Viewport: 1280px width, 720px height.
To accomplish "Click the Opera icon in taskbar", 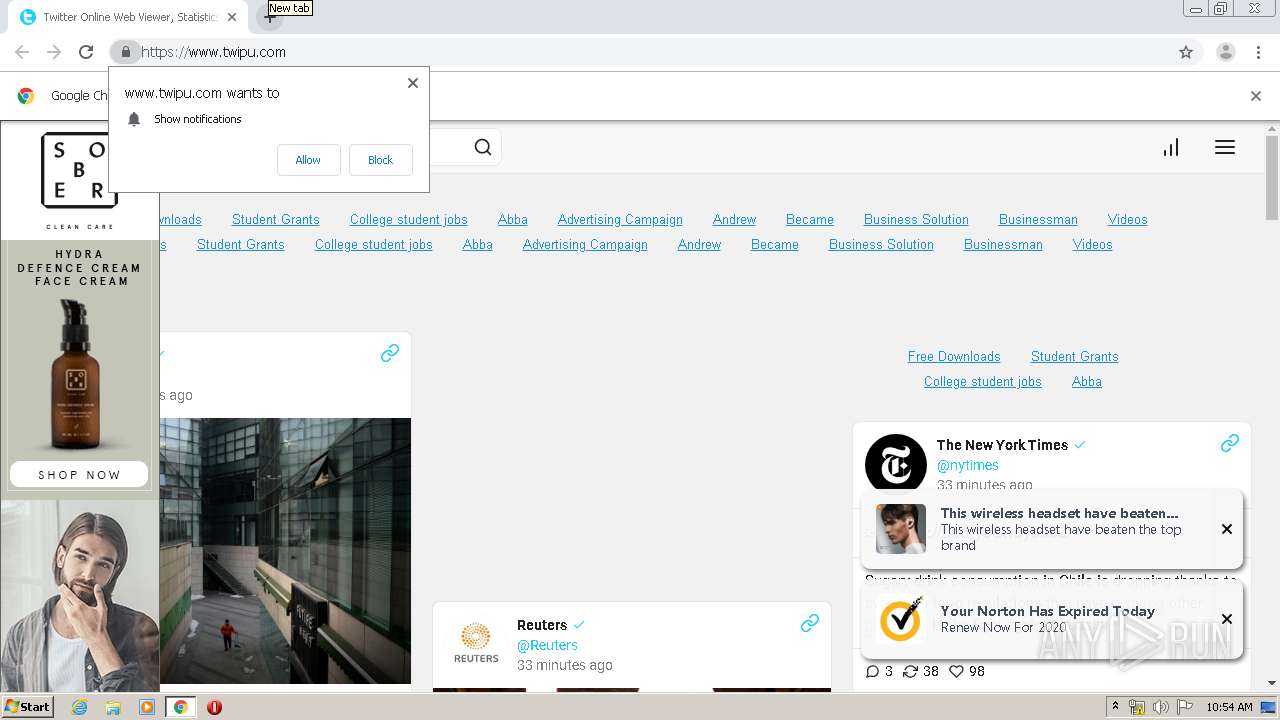I will [x=214, y=707].
